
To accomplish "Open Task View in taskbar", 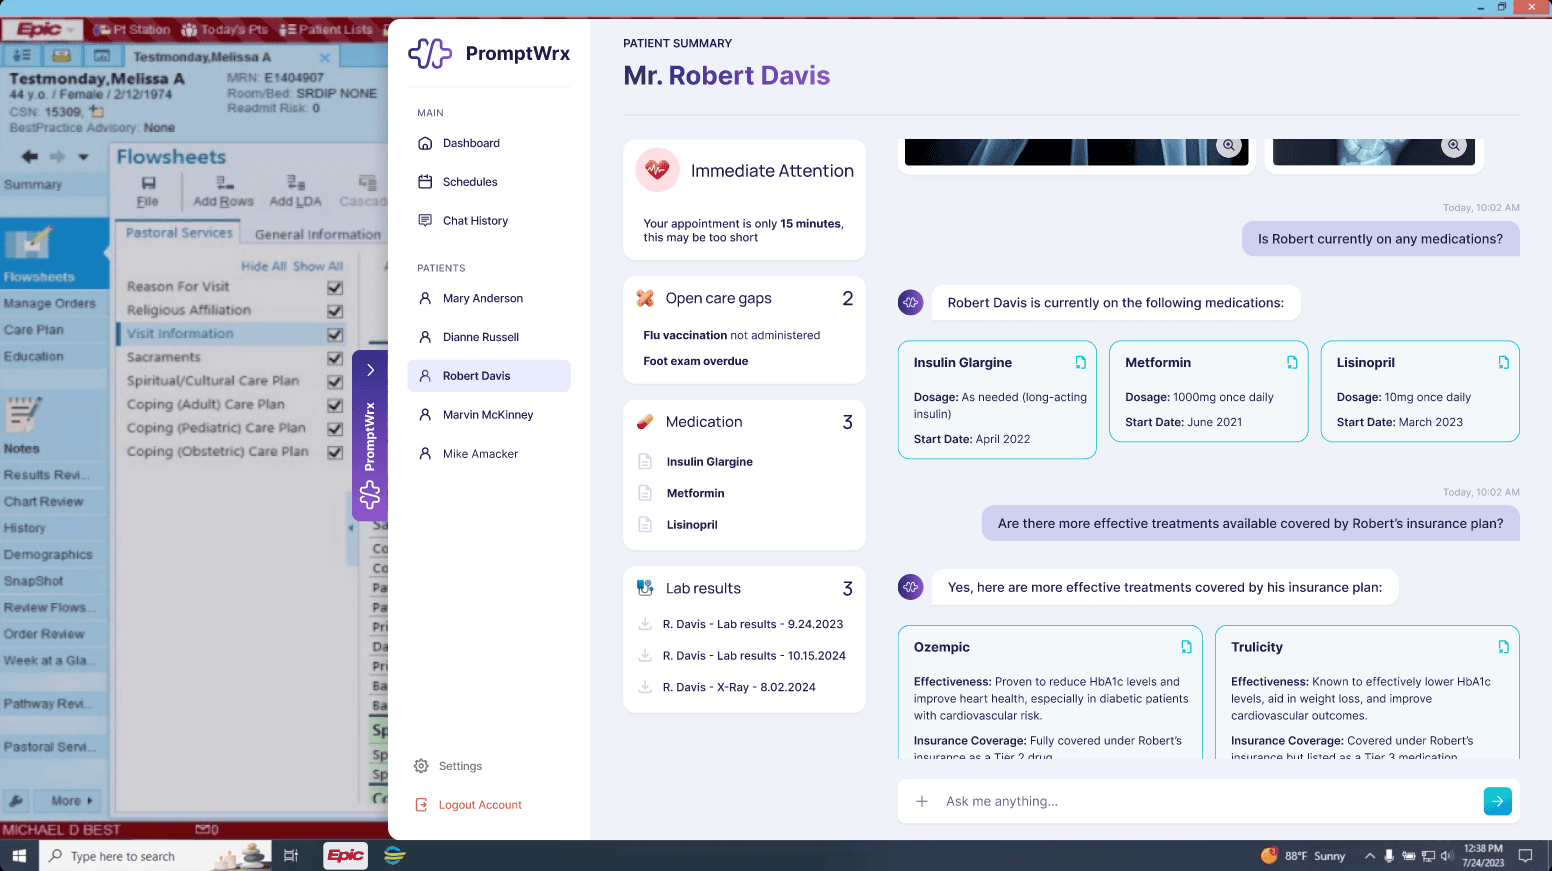I will coord(291,856).
